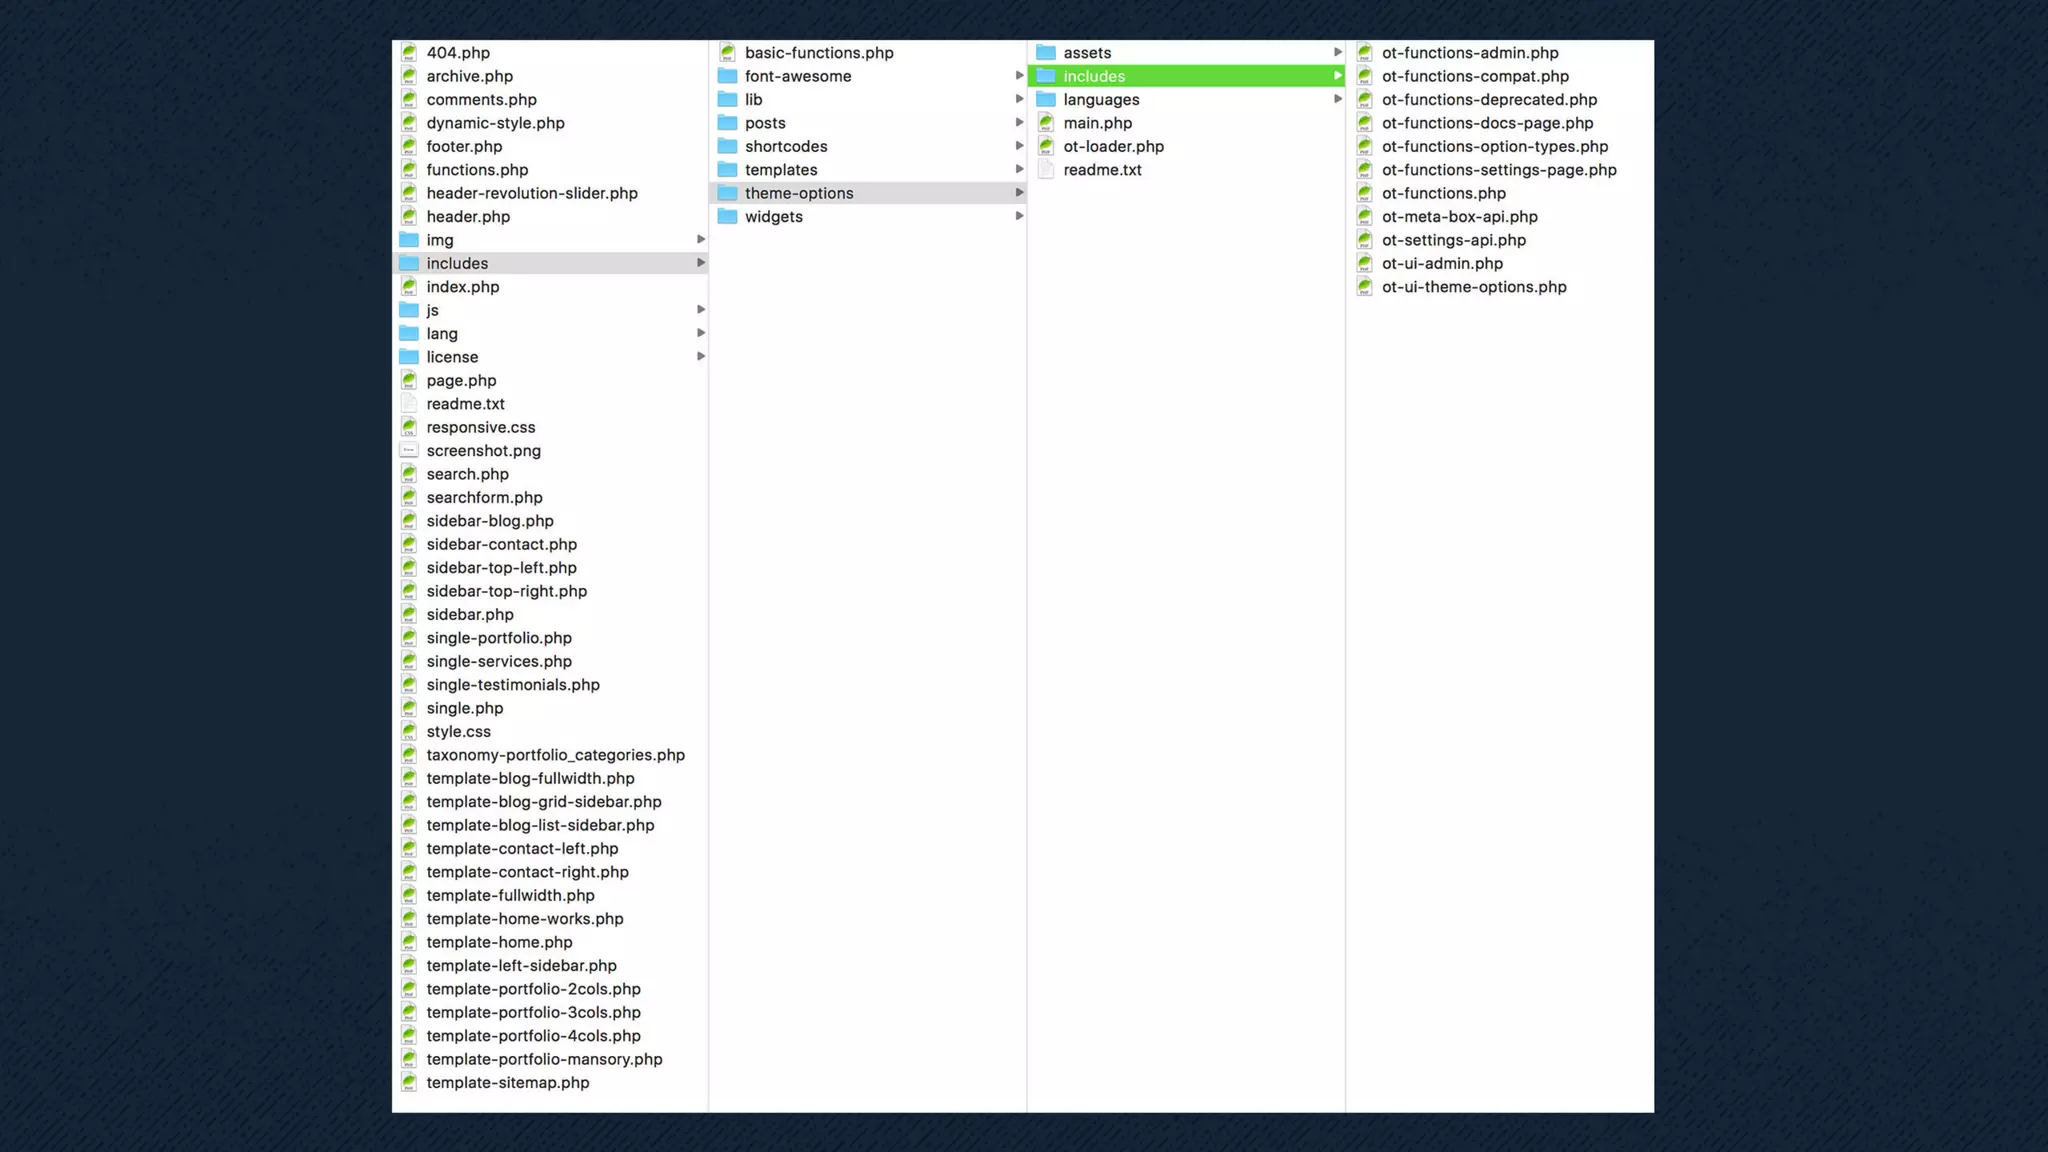Expand the widgets folder arrow
The width and height of the screenshot is (2048, 1152).
[x=1019, y=217]
